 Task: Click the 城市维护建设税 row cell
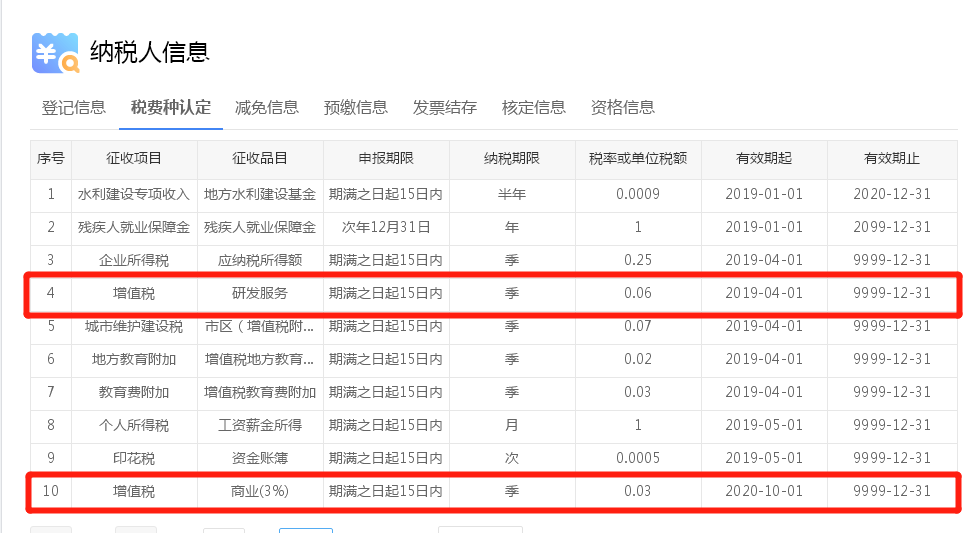click(x=134, y=326)
